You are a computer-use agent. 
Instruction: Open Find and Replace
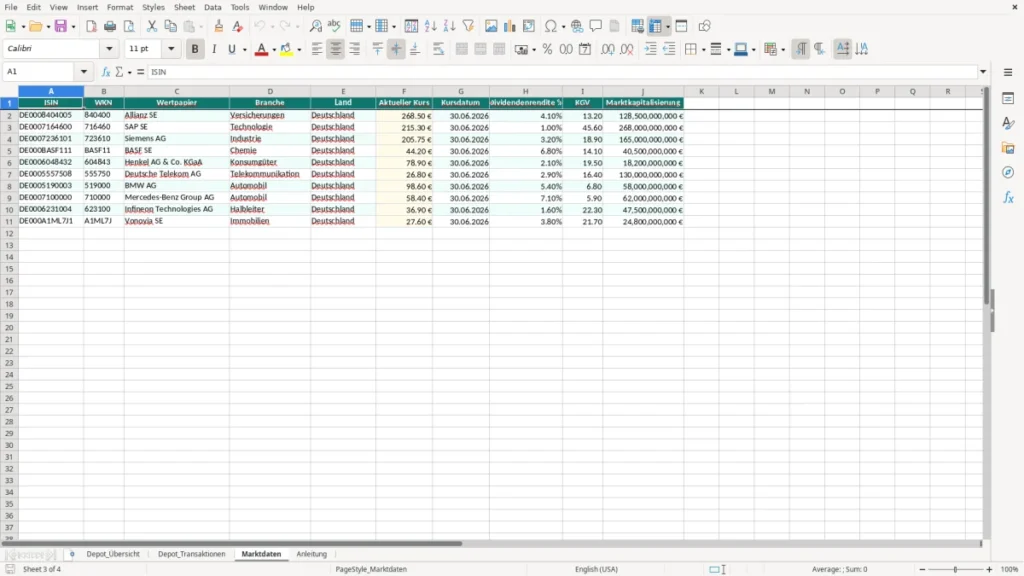pyautogui.click(x=315, y=26)
